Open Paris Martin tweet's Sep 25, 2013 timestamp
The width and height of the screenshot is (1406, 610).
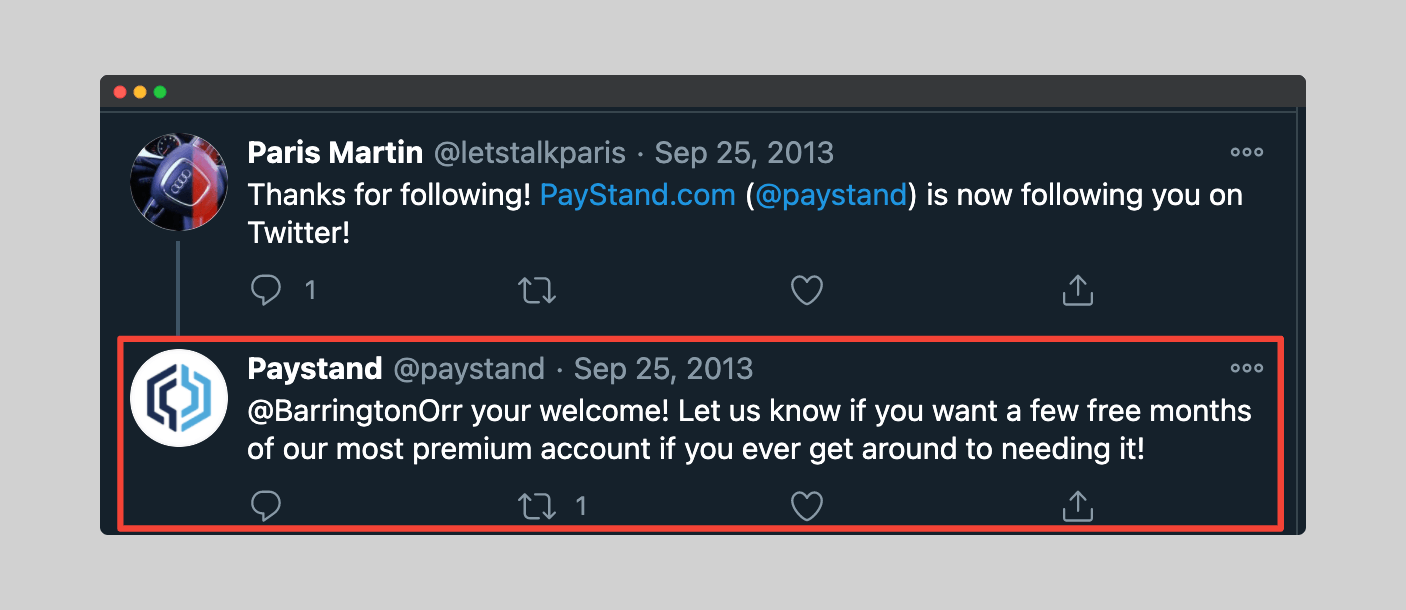point(744,153)
